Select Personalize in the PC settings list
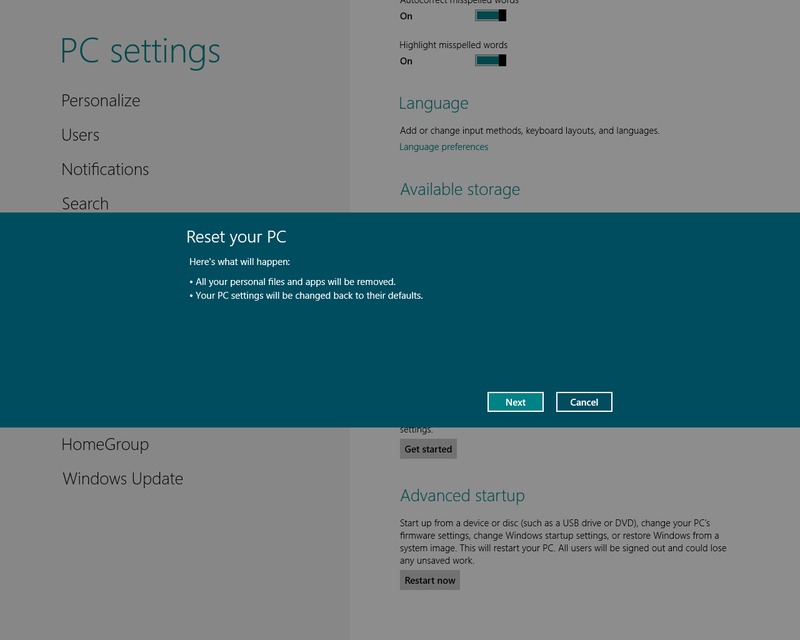 pyautogui.click(x=101, y=101)
